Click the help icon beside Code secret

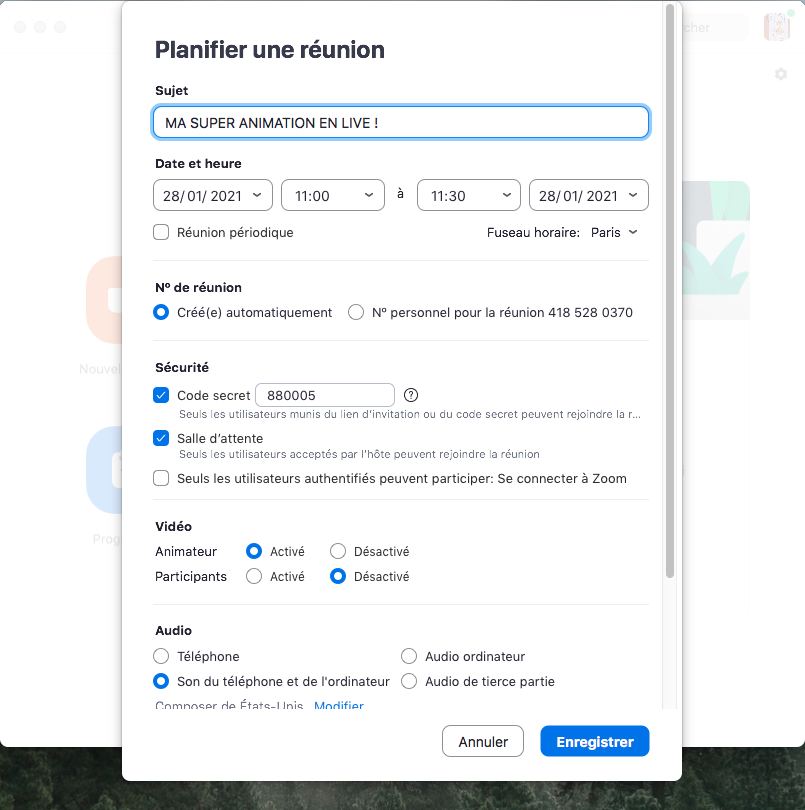410,394
